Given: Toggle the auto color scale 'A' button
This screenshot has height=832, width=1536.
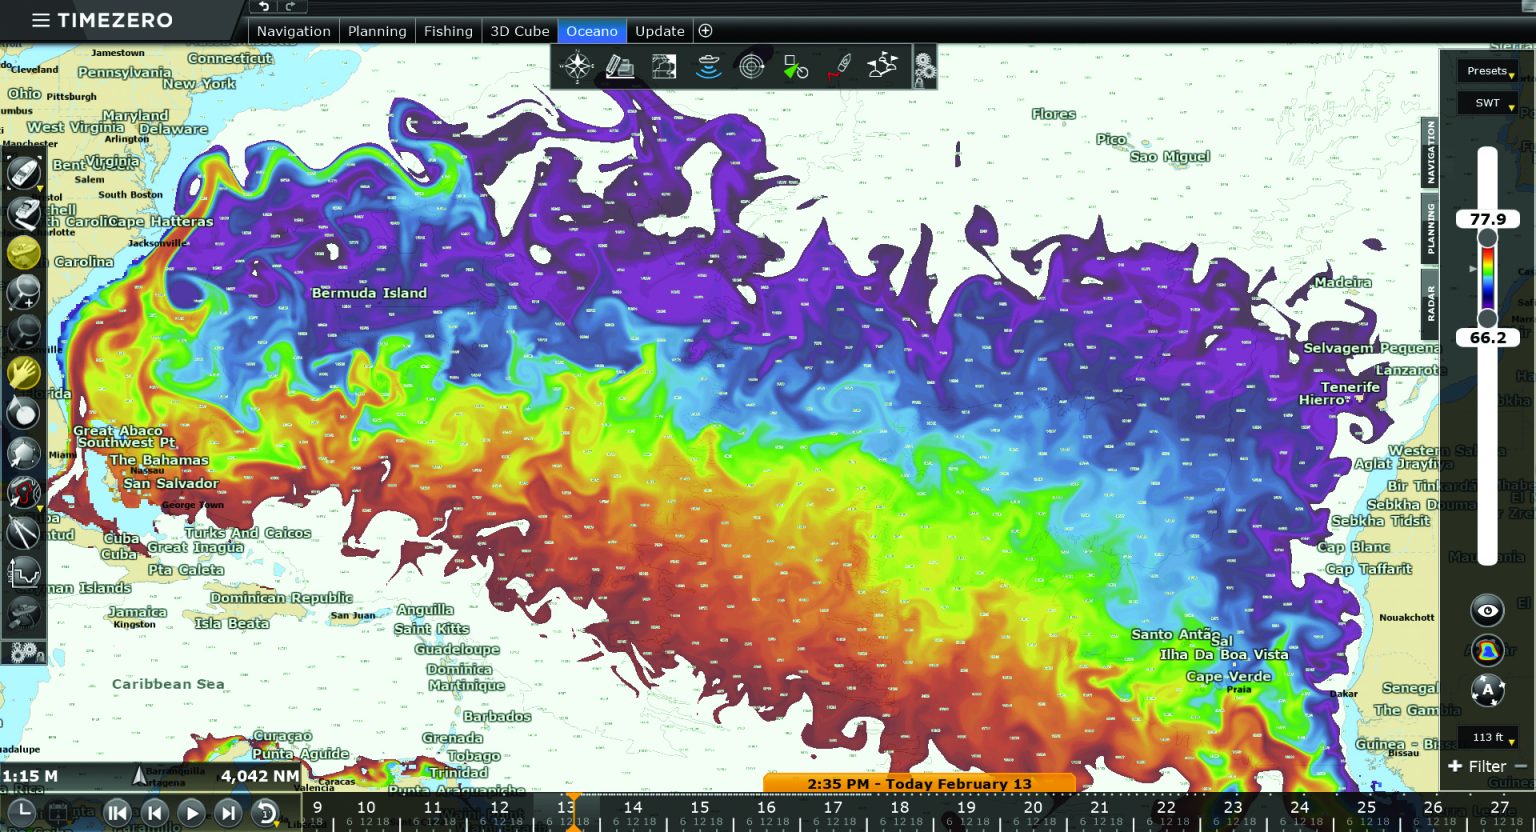Looking at the screenshot, I should coord(1487,690).
